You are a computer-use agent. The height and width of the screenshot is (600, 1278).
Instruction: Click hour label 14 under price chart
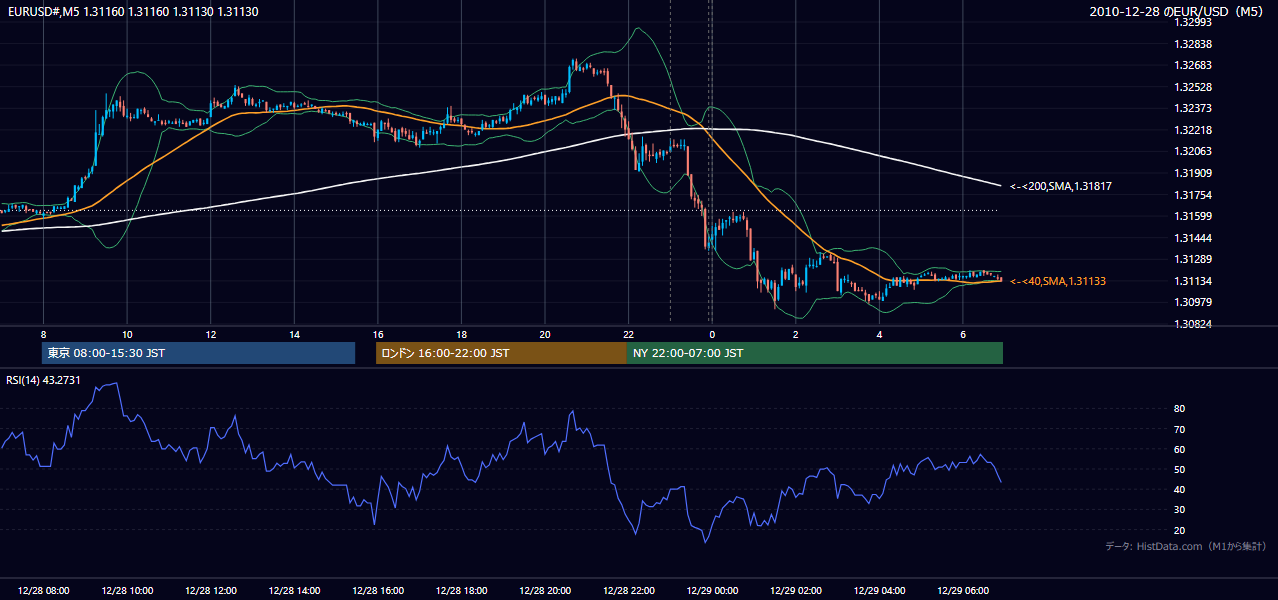click(294, 334)
